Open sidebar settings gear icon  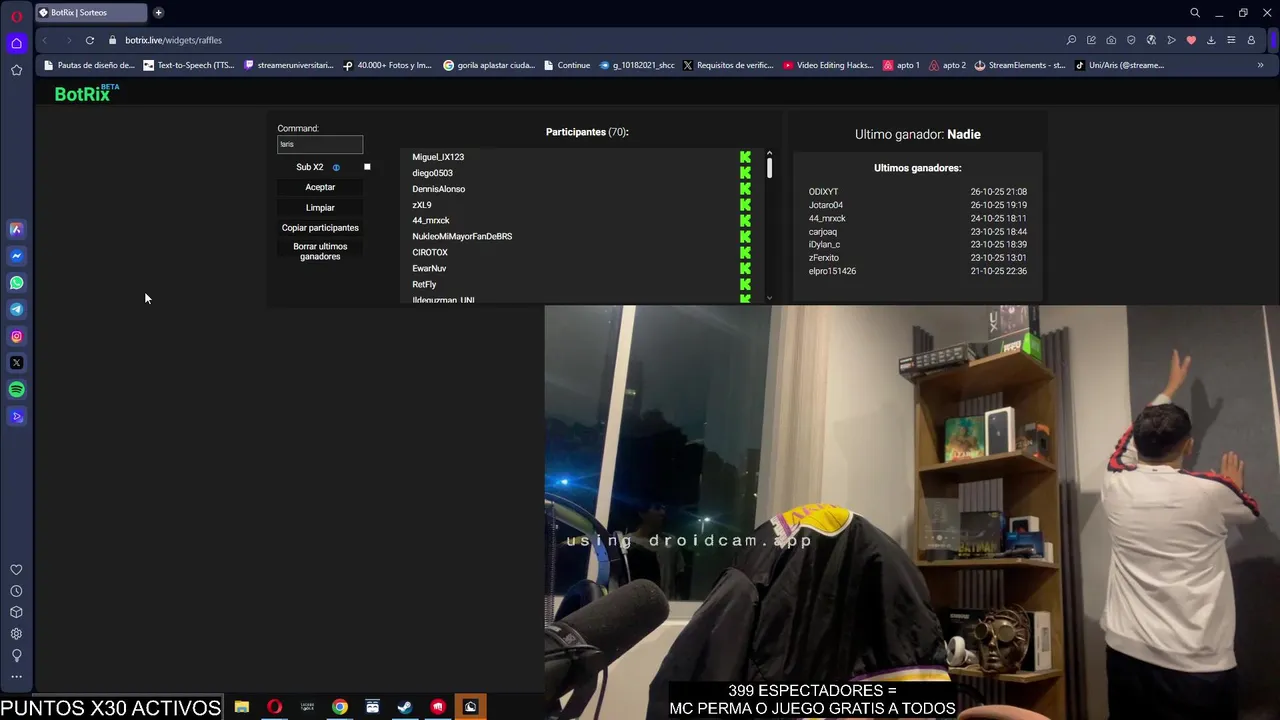point(16,634)
